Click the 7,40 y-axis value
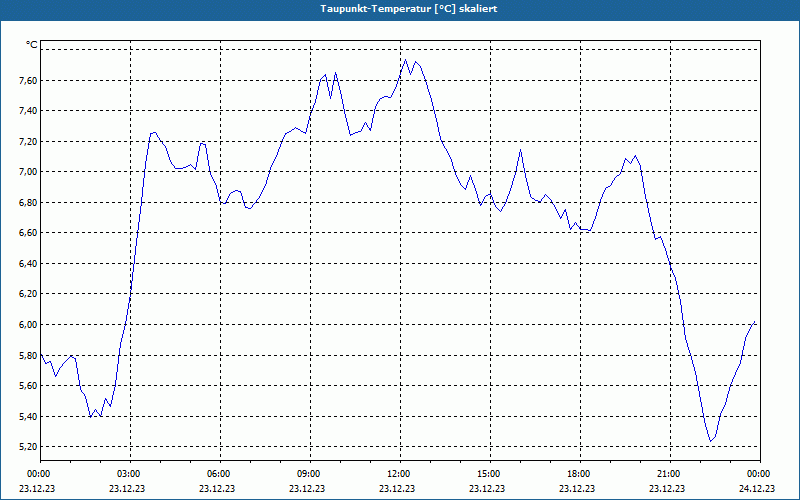Screen dimensions: 800x500 pyautogui.click(x=28, y=111)
